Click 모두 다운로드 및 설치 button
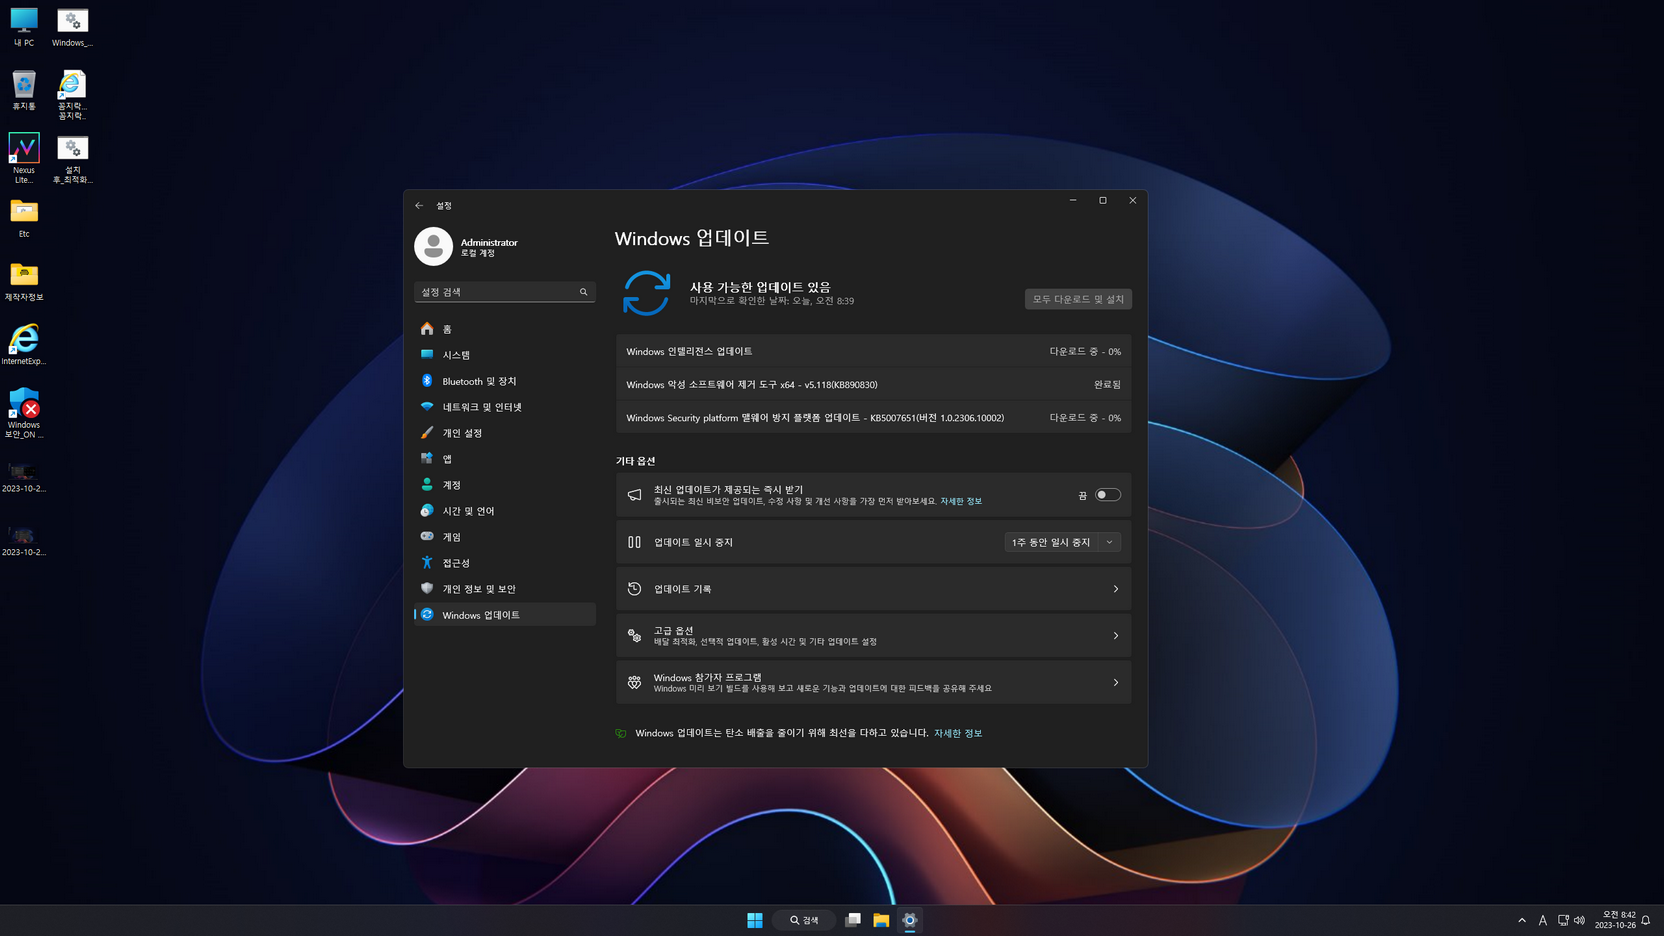The height and width of the screenshot is (936, 1664). [1078, 299]
